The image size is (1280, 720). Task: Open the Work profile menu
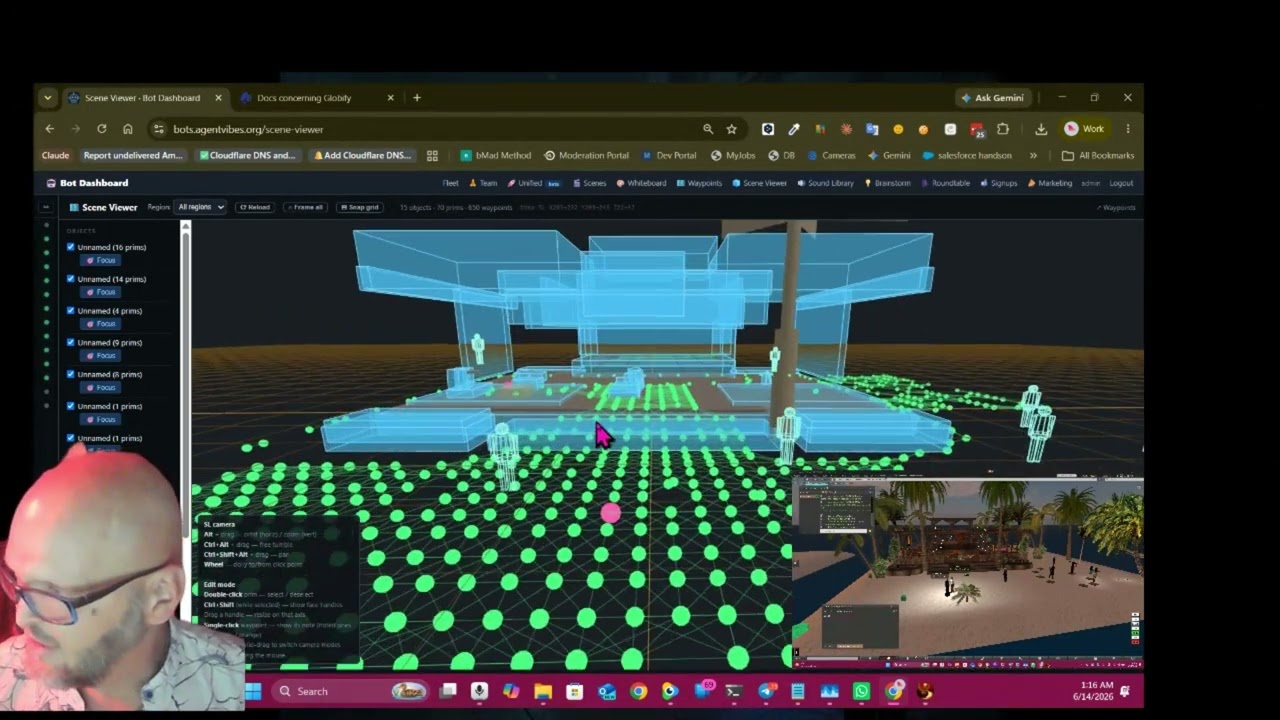point(1085,129)
